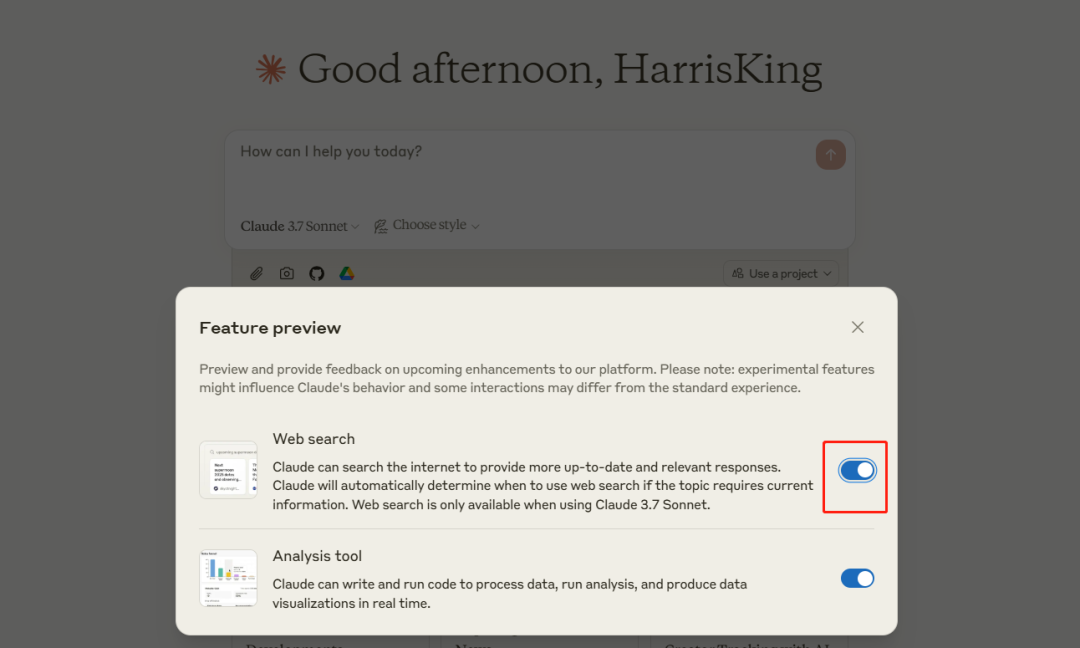The image size is (1080, 648).
Task: Open the Claude 3.7 Sonnet model dropdown
Action: tap(300, 226)
